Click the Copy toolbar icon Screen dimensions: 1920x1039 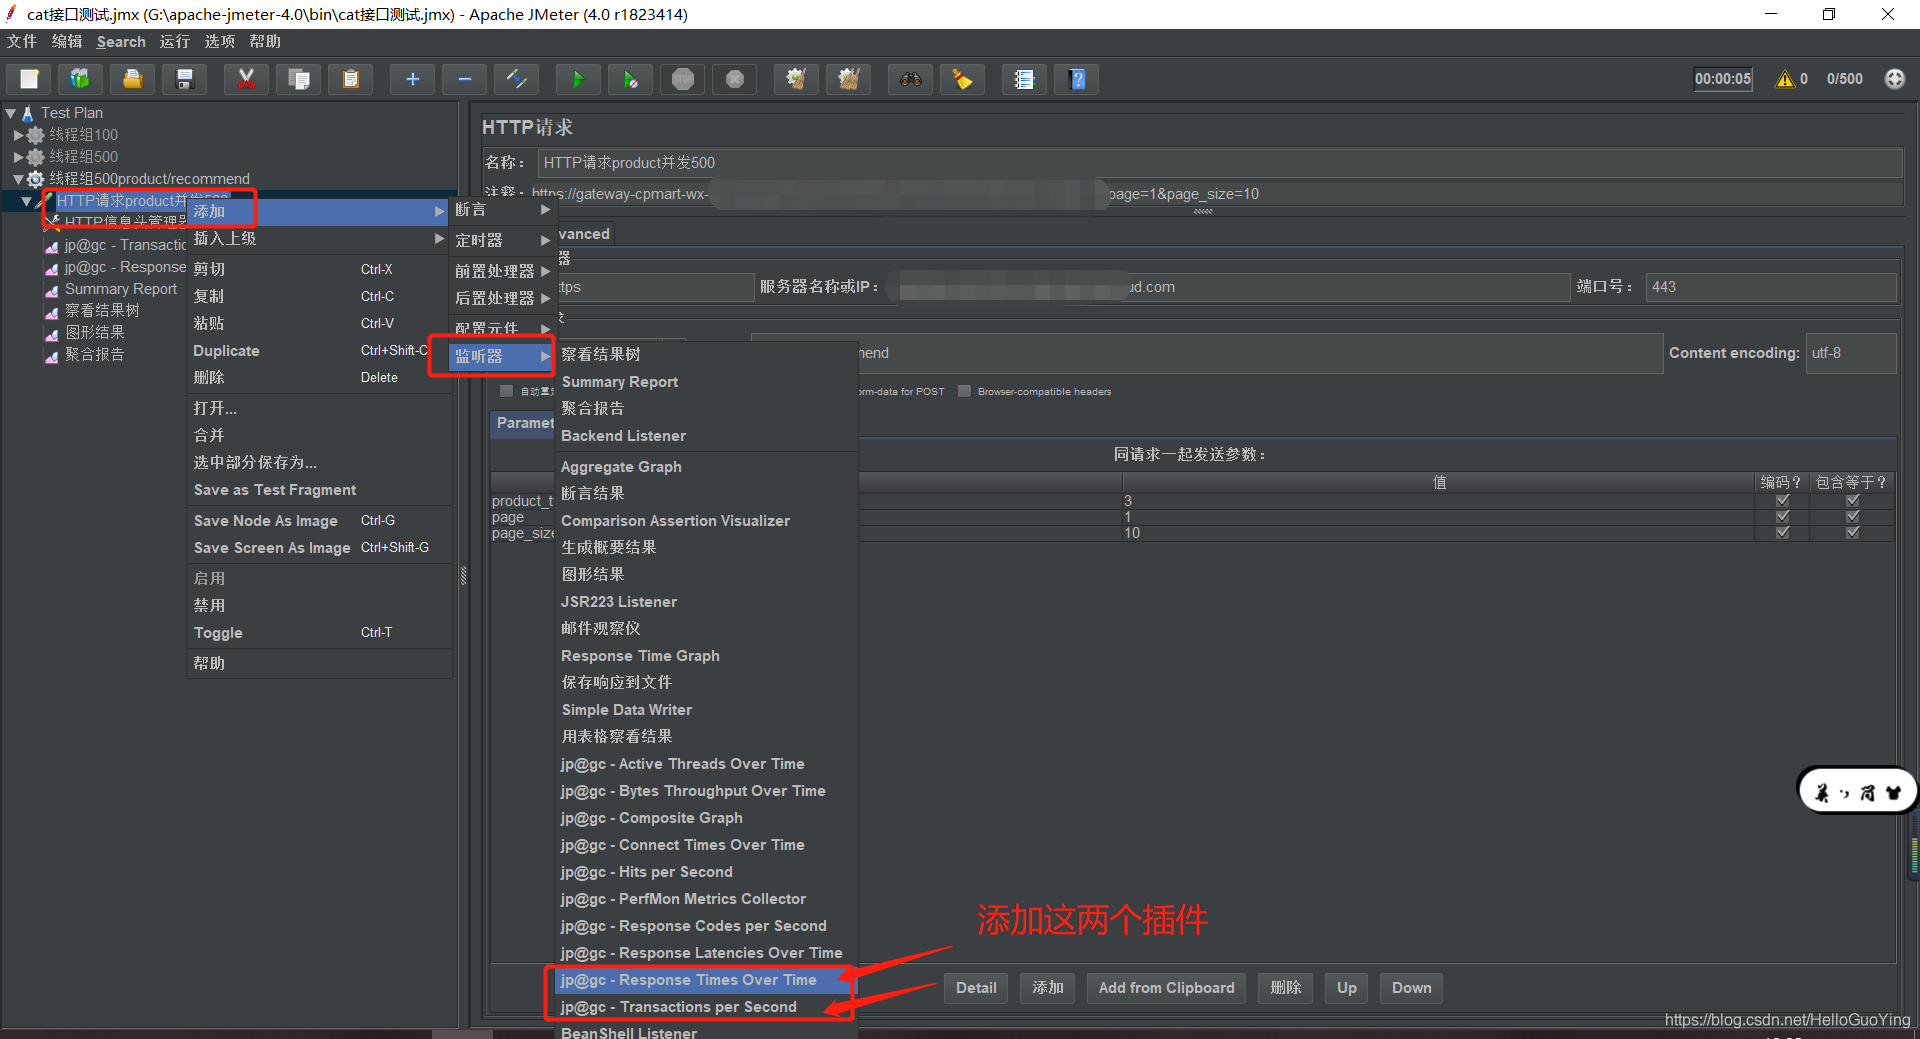pos(298,79)
